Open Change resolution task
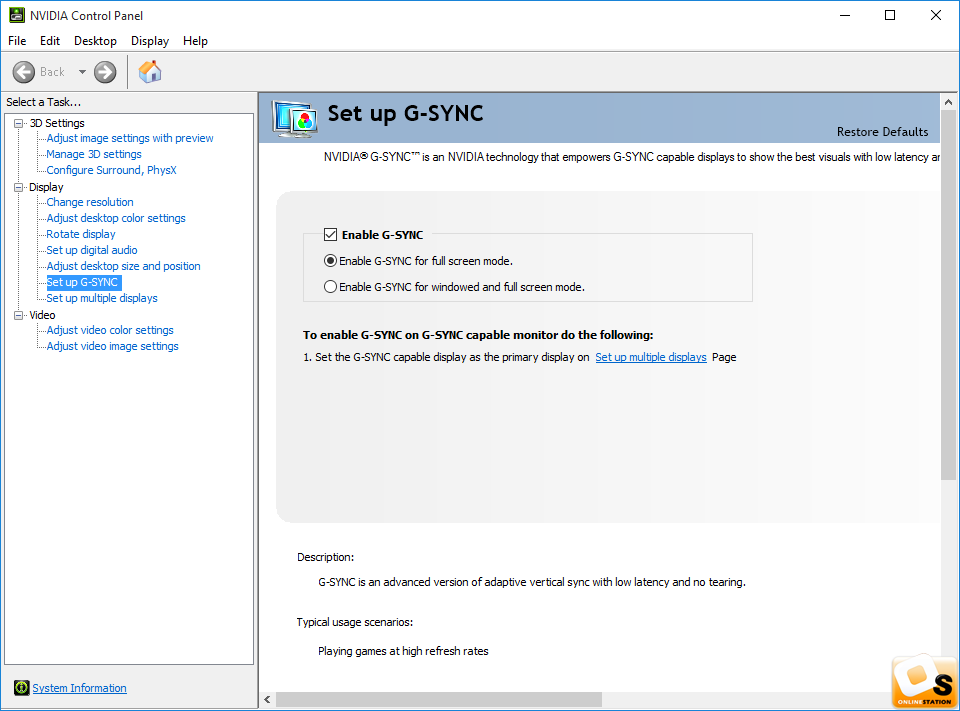 [90, 202]
